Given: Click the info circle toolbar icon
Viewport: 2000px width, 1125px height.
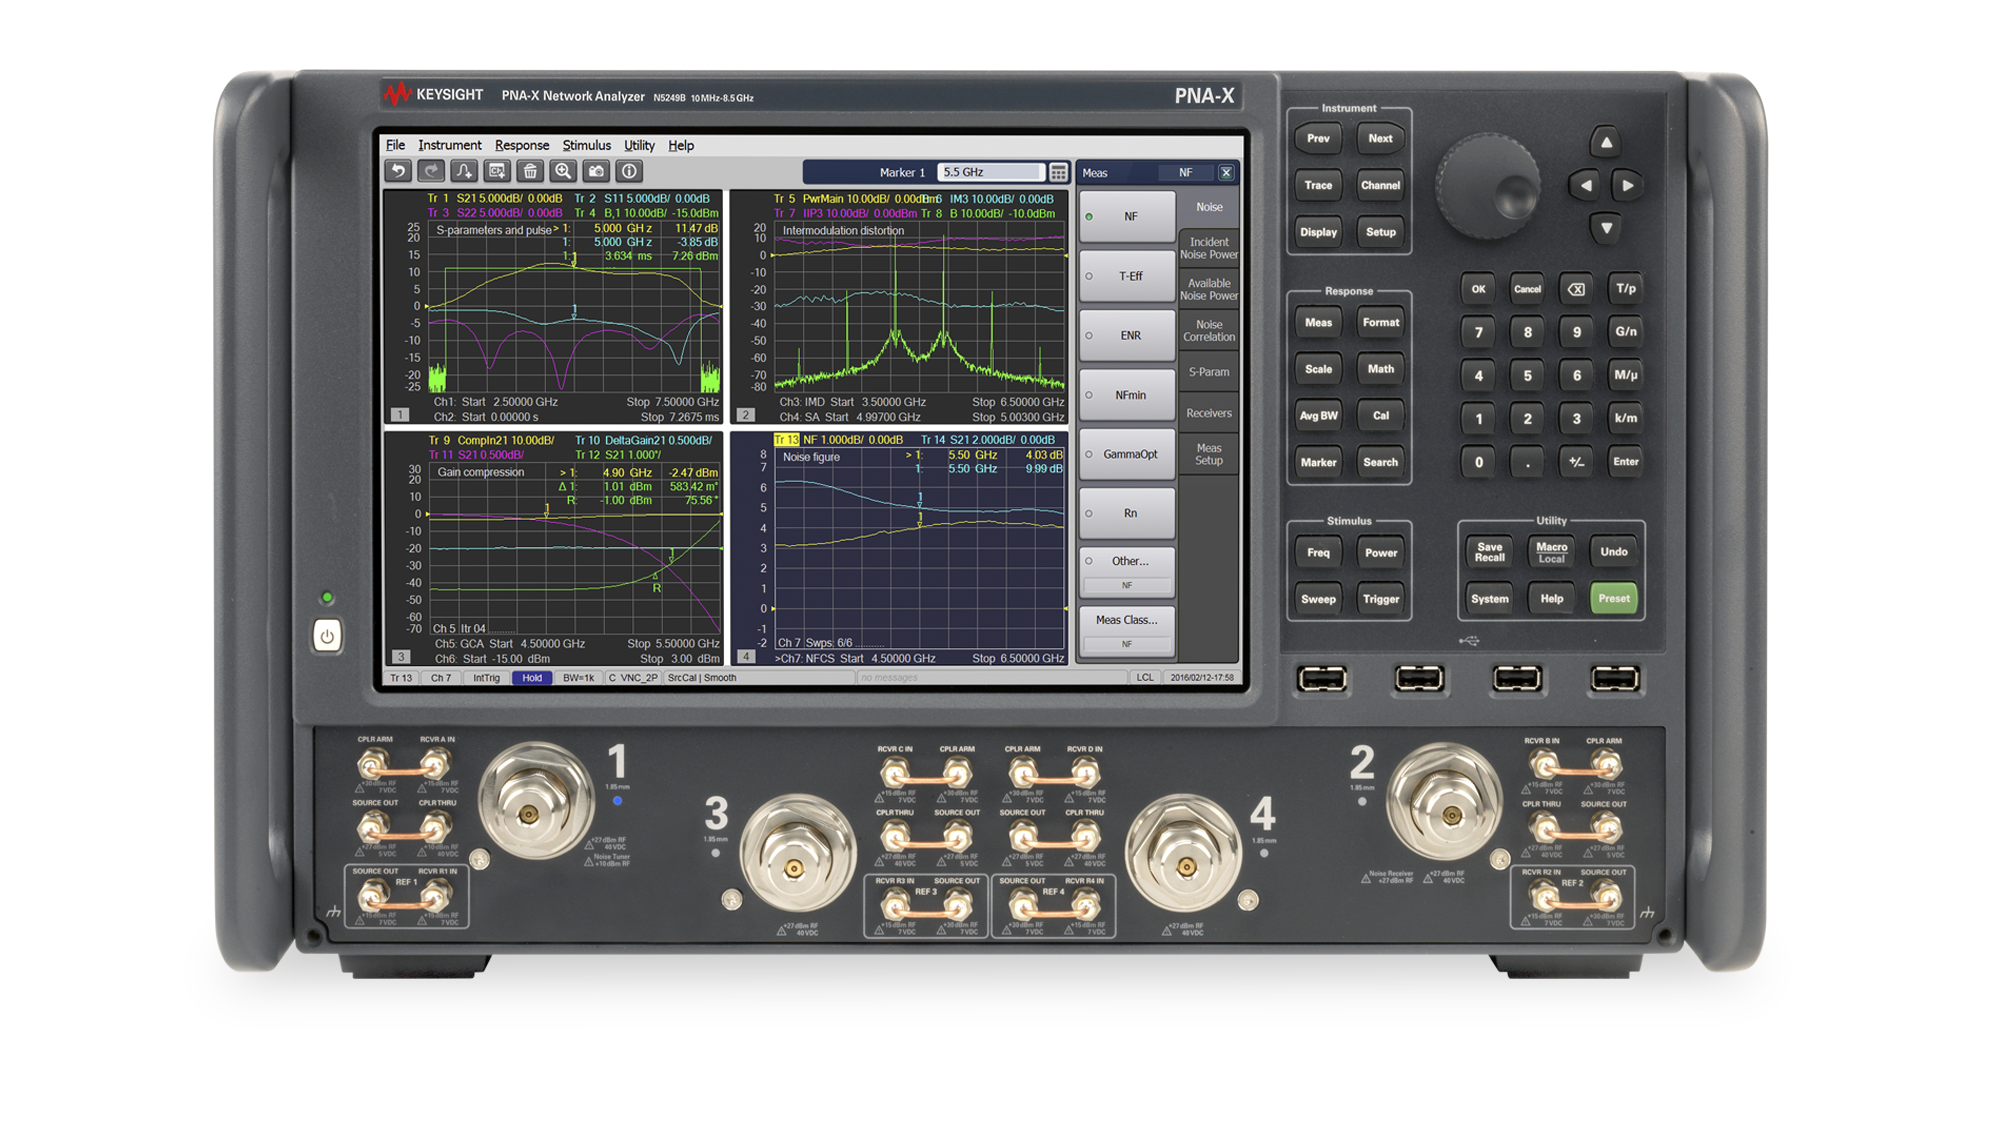Looking at the screenshot, I should click(629, 172).
